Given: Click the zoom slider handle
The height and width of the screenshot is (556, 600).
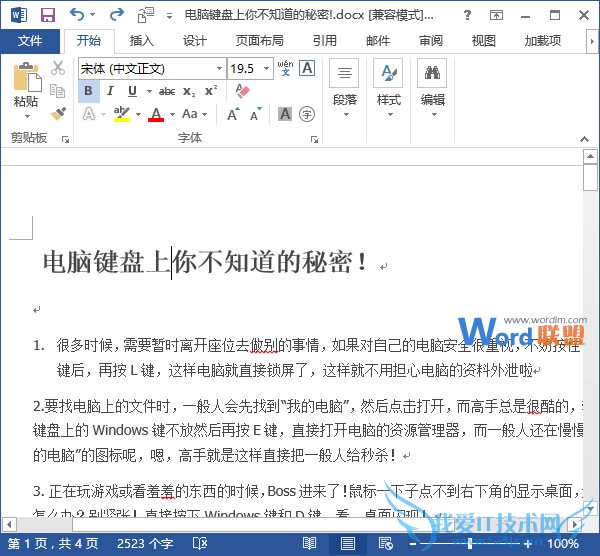Looking at the screenshot, I should pyautogui.click(x=470, y=543).
